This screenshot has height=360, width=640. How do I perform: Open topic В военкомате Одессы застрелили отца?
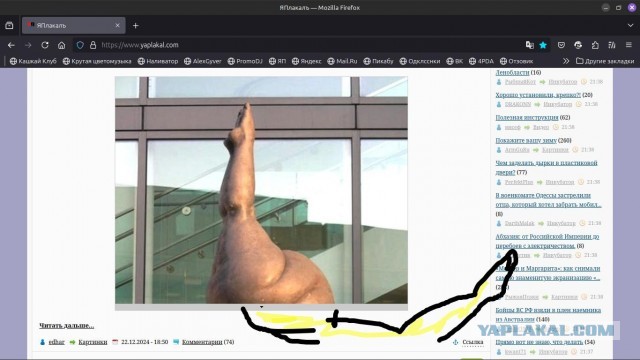[x=548, y=200]
